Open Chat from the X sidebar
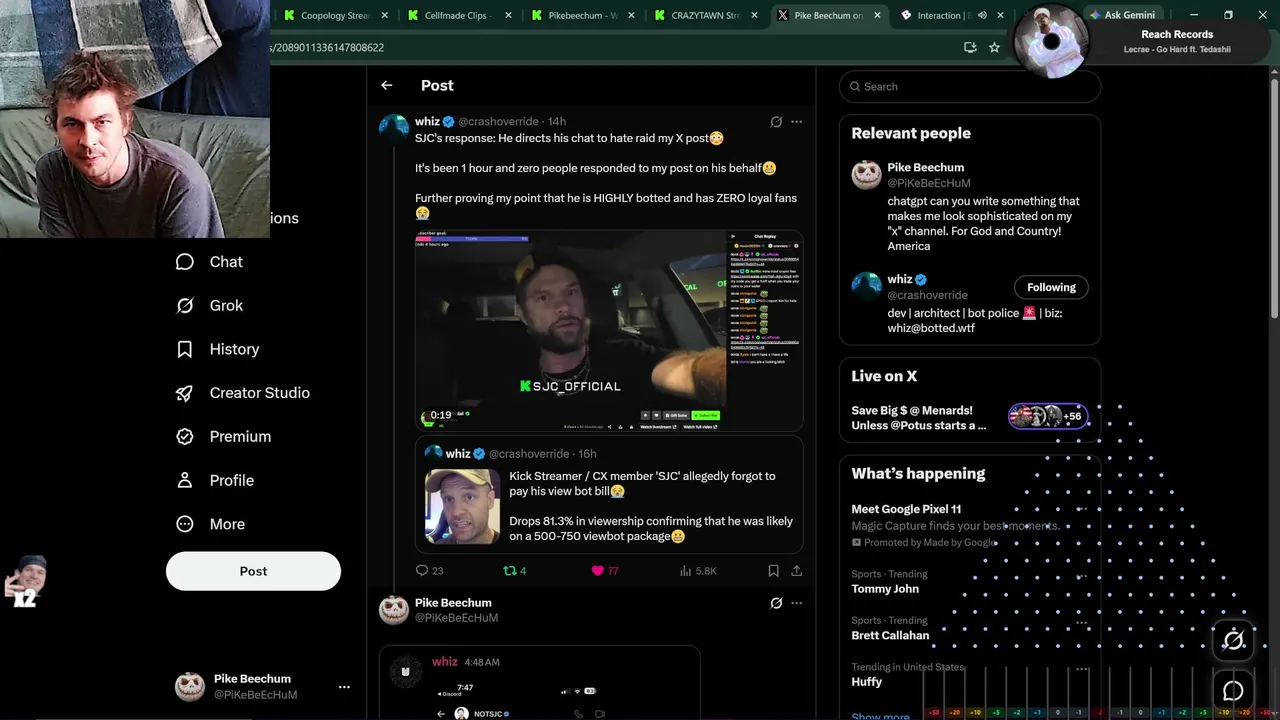Image resolution: width=1280 pixels, height=720 pixels. 208,262
